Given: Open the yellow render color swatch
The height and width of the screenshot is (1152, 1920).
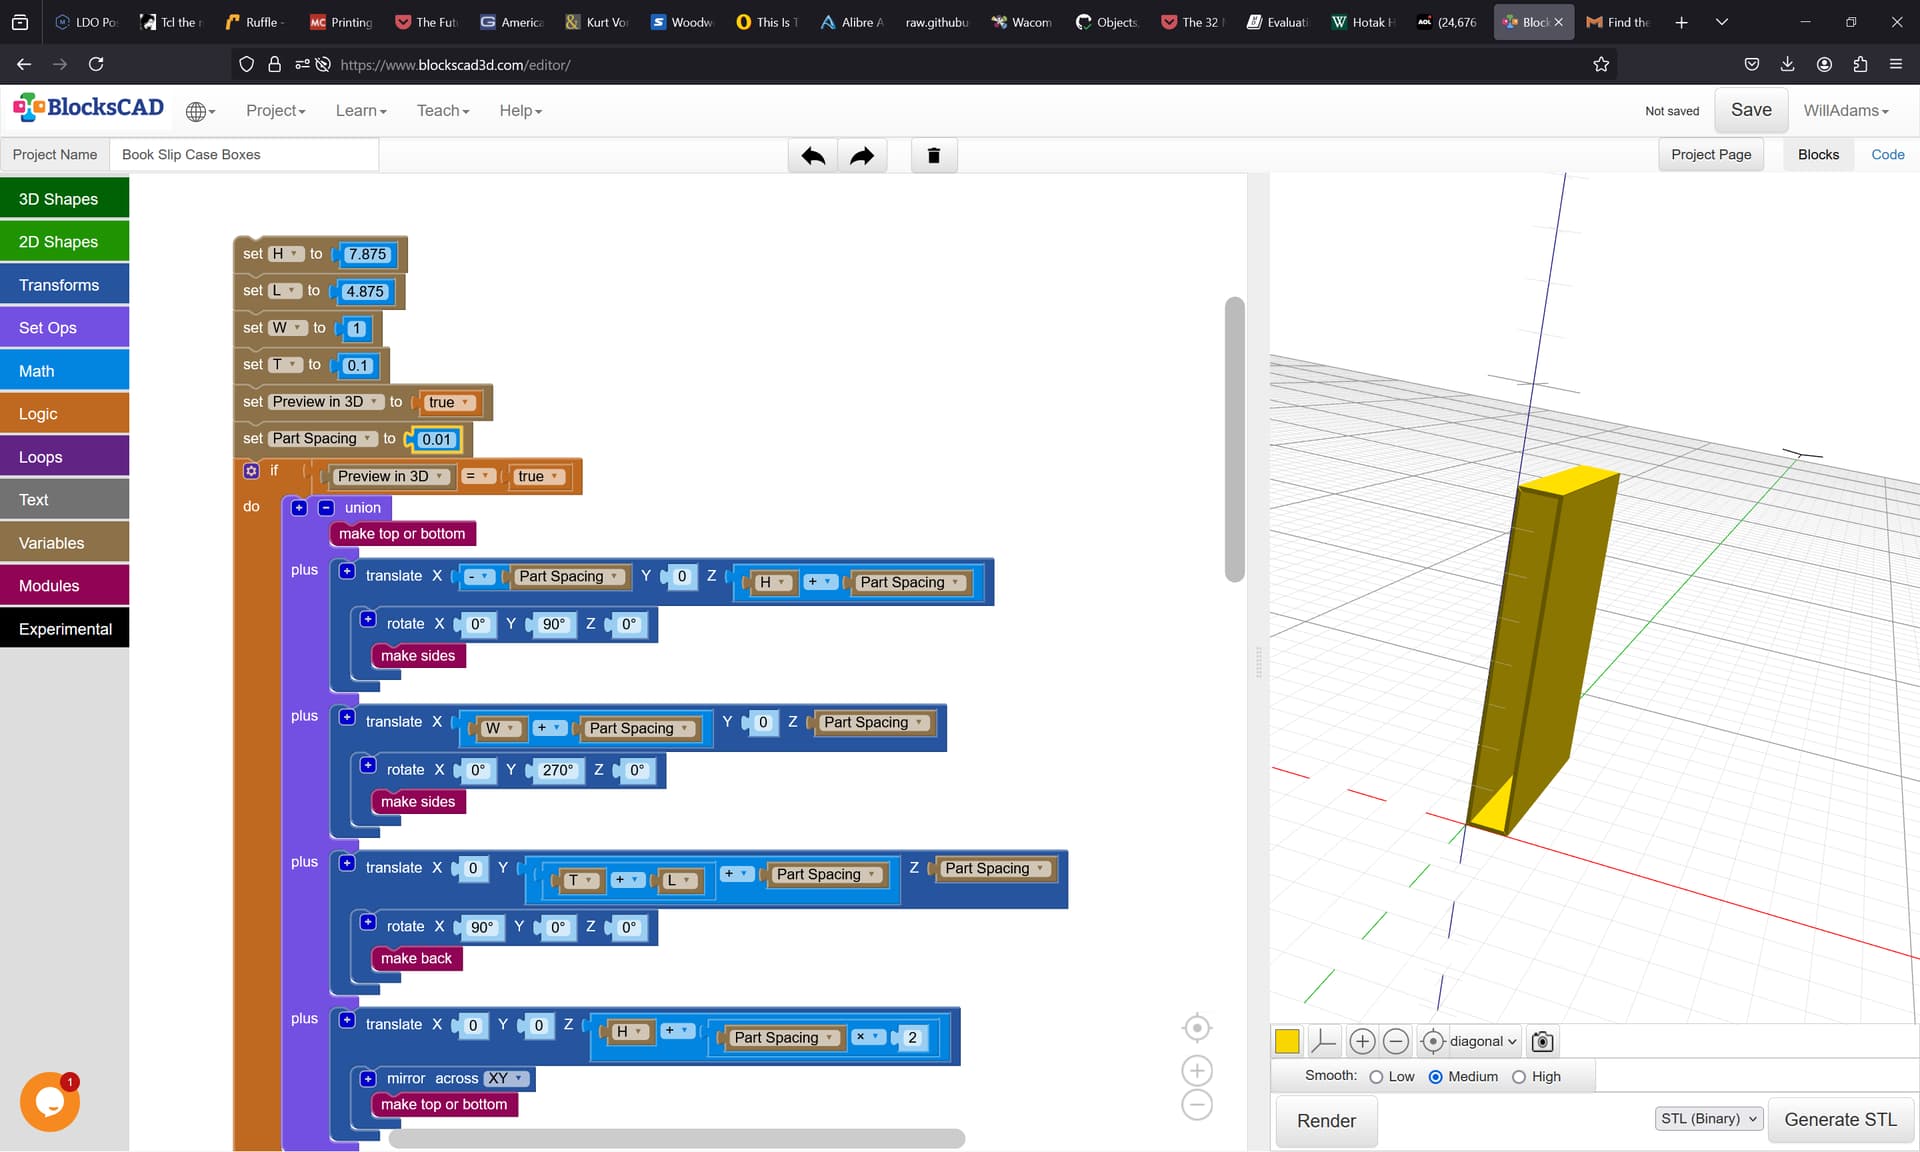Looking at the screenshot, I should 1287,1041.
